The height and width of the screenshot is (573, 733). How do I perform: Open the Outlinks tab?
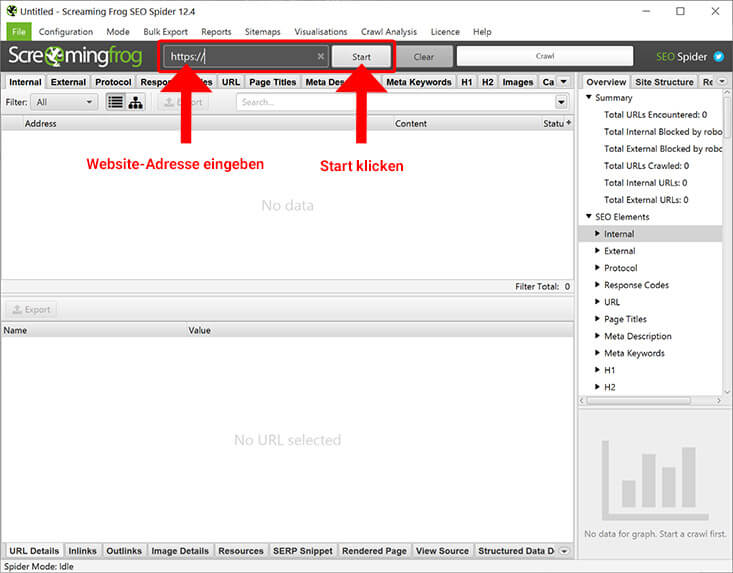click(124, 551)
